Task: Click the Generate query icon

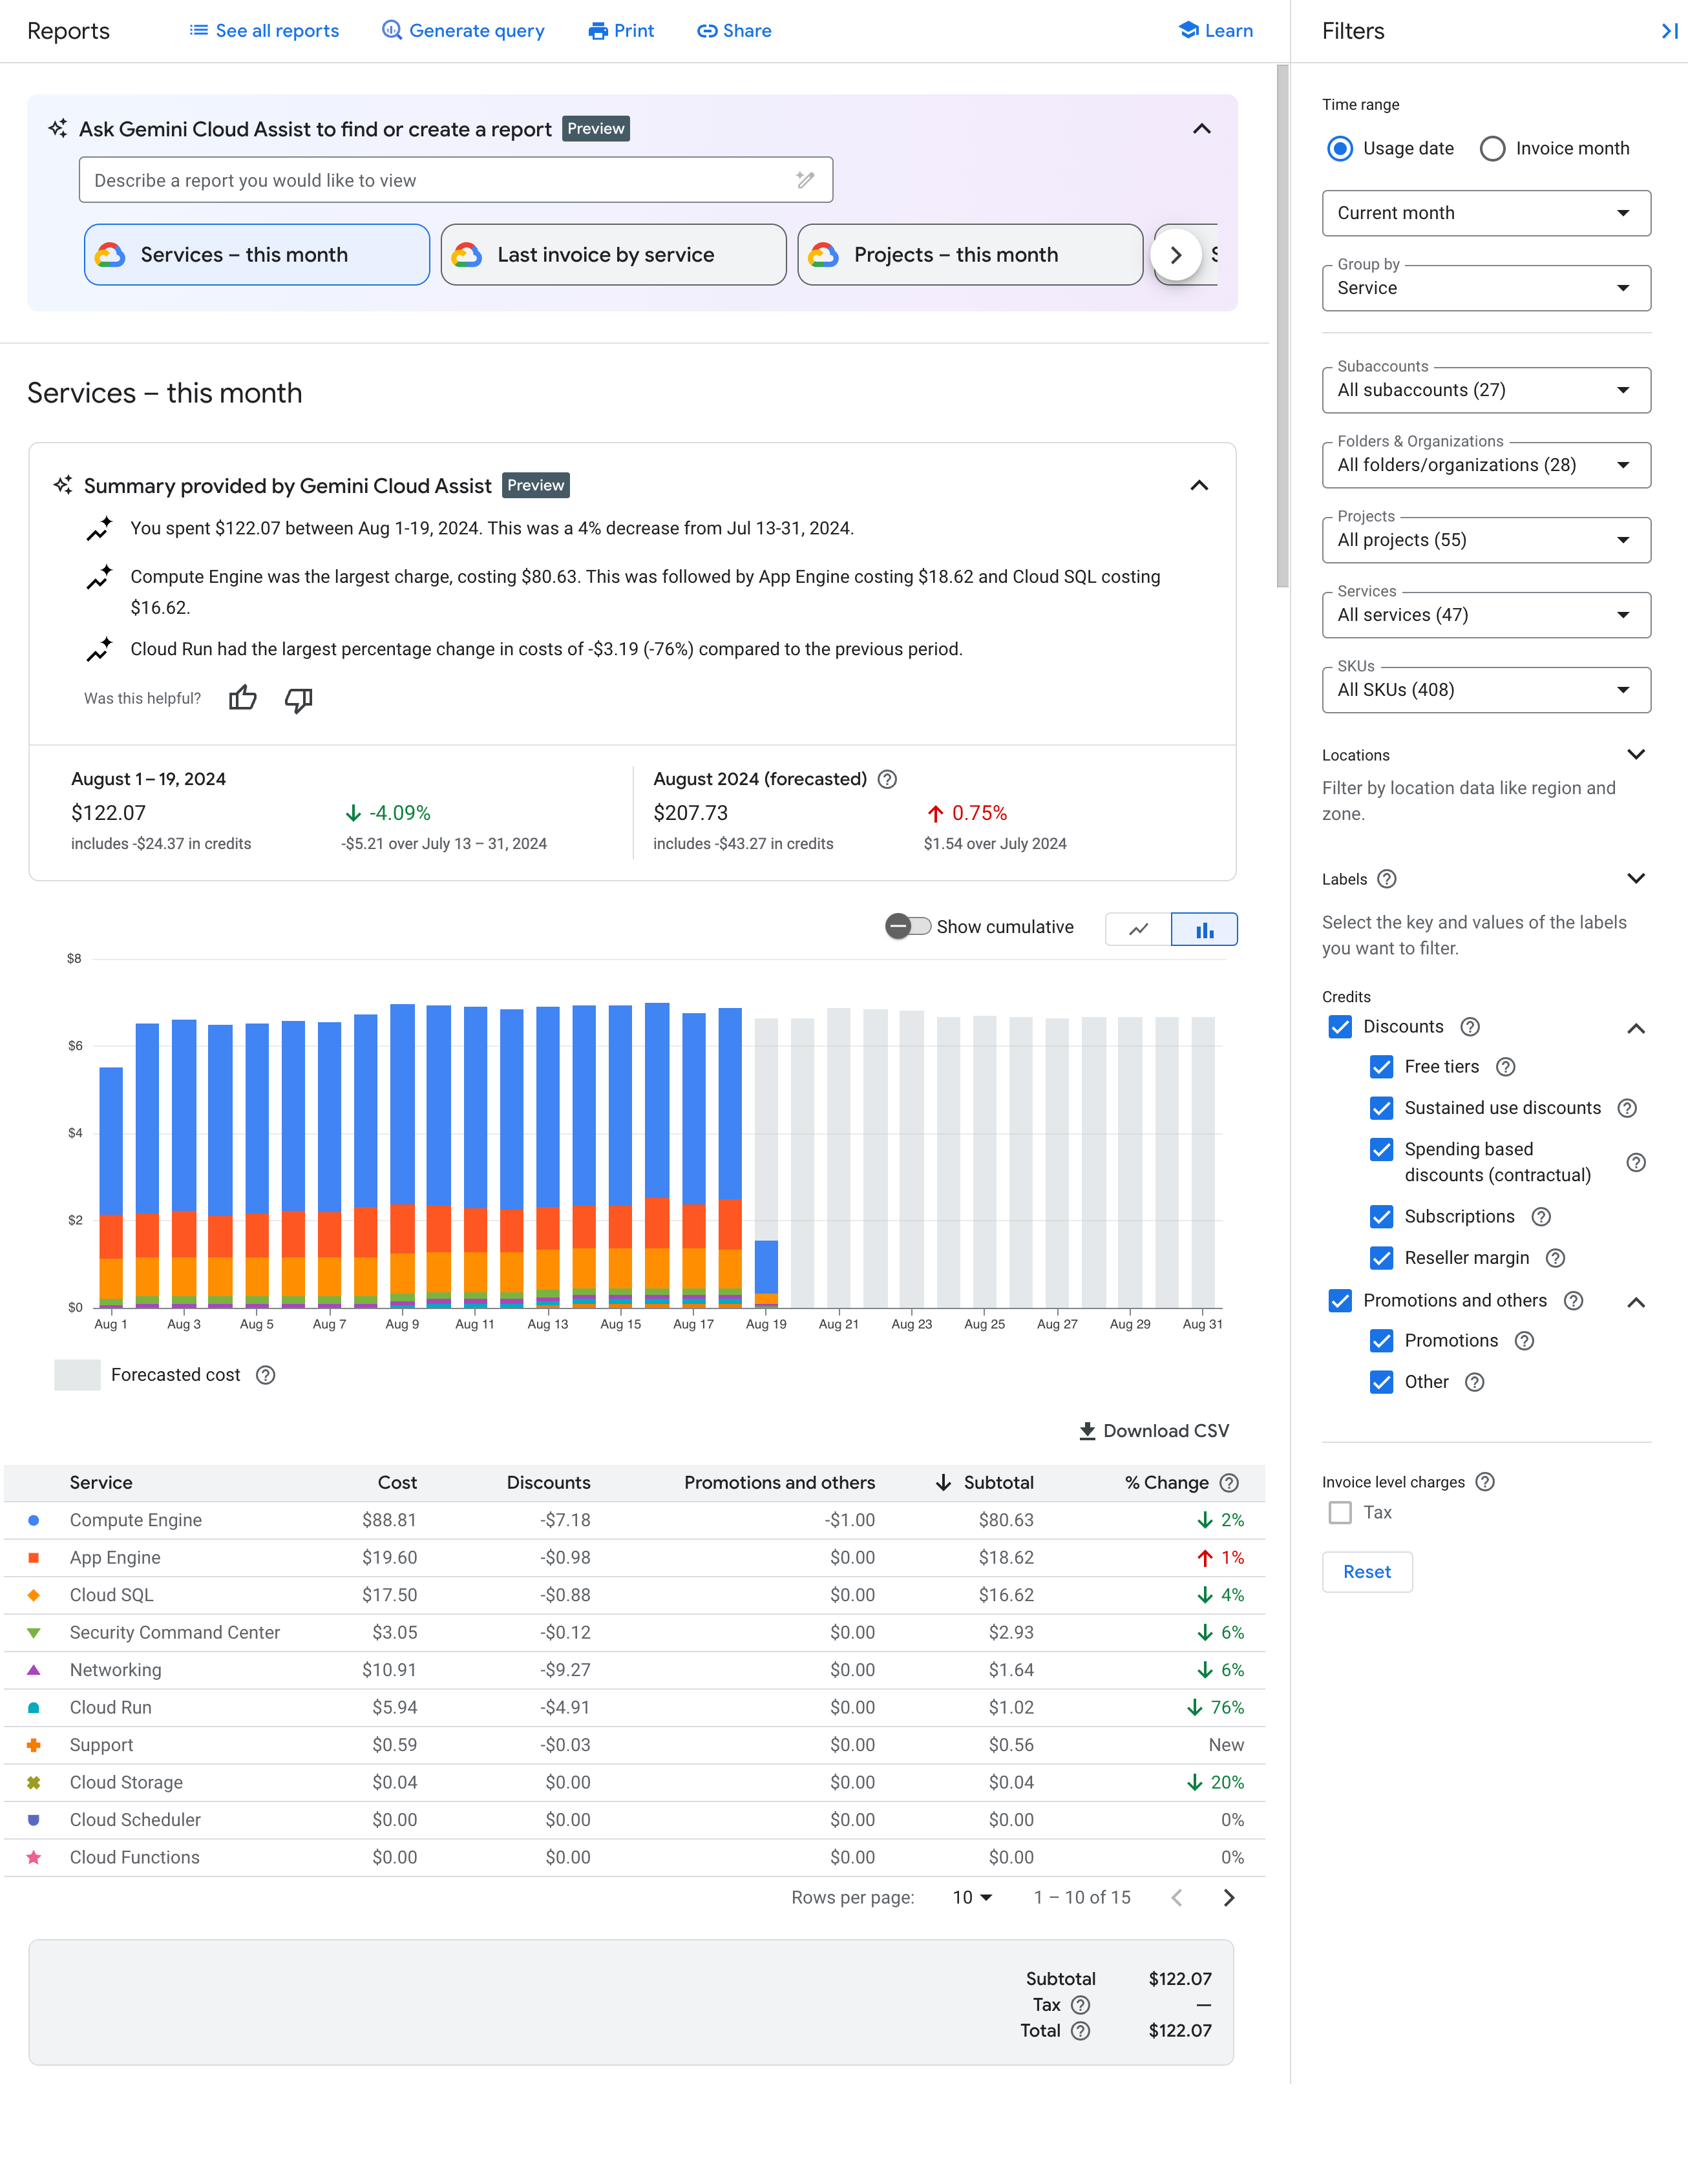Action: point(390,30)
